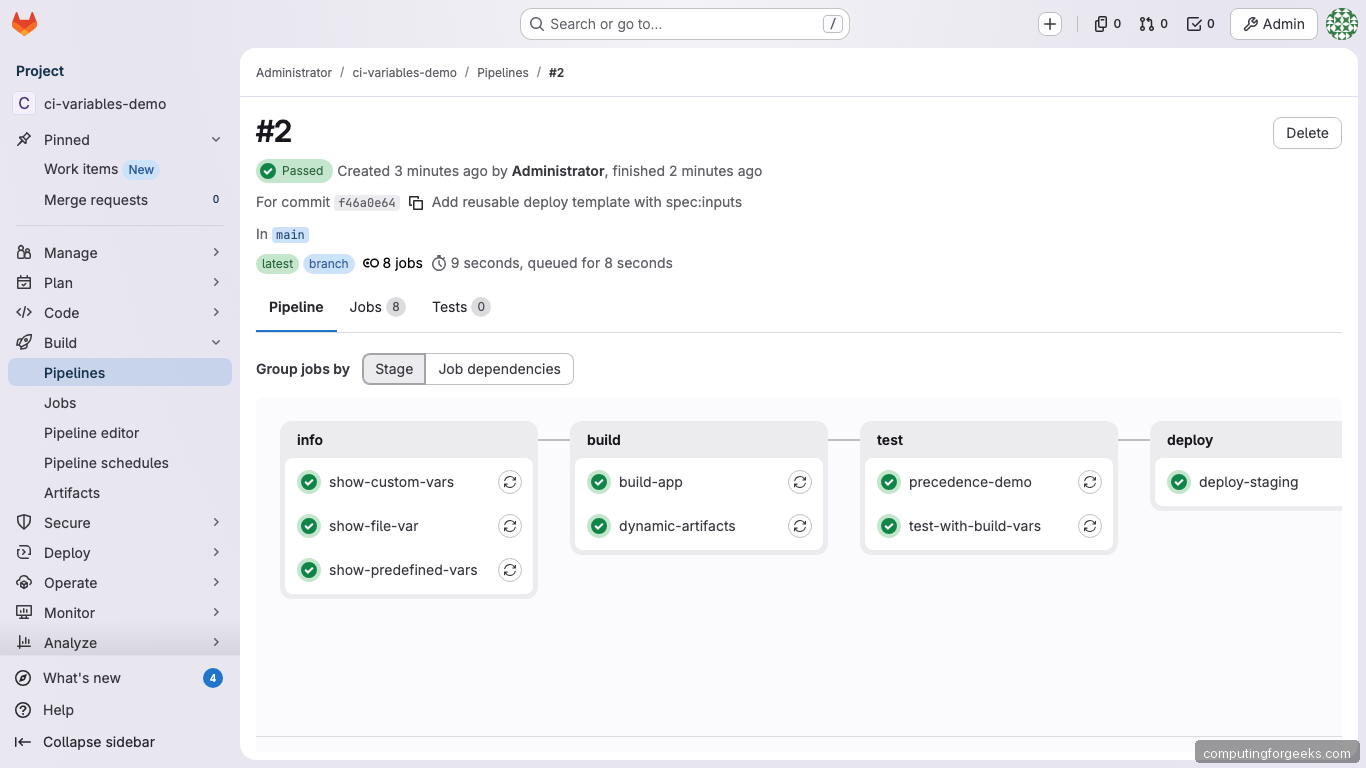Screen dimensions: 1366x768
Task: Open the To-Do List from the top bar
Action: pos(1199,23)
